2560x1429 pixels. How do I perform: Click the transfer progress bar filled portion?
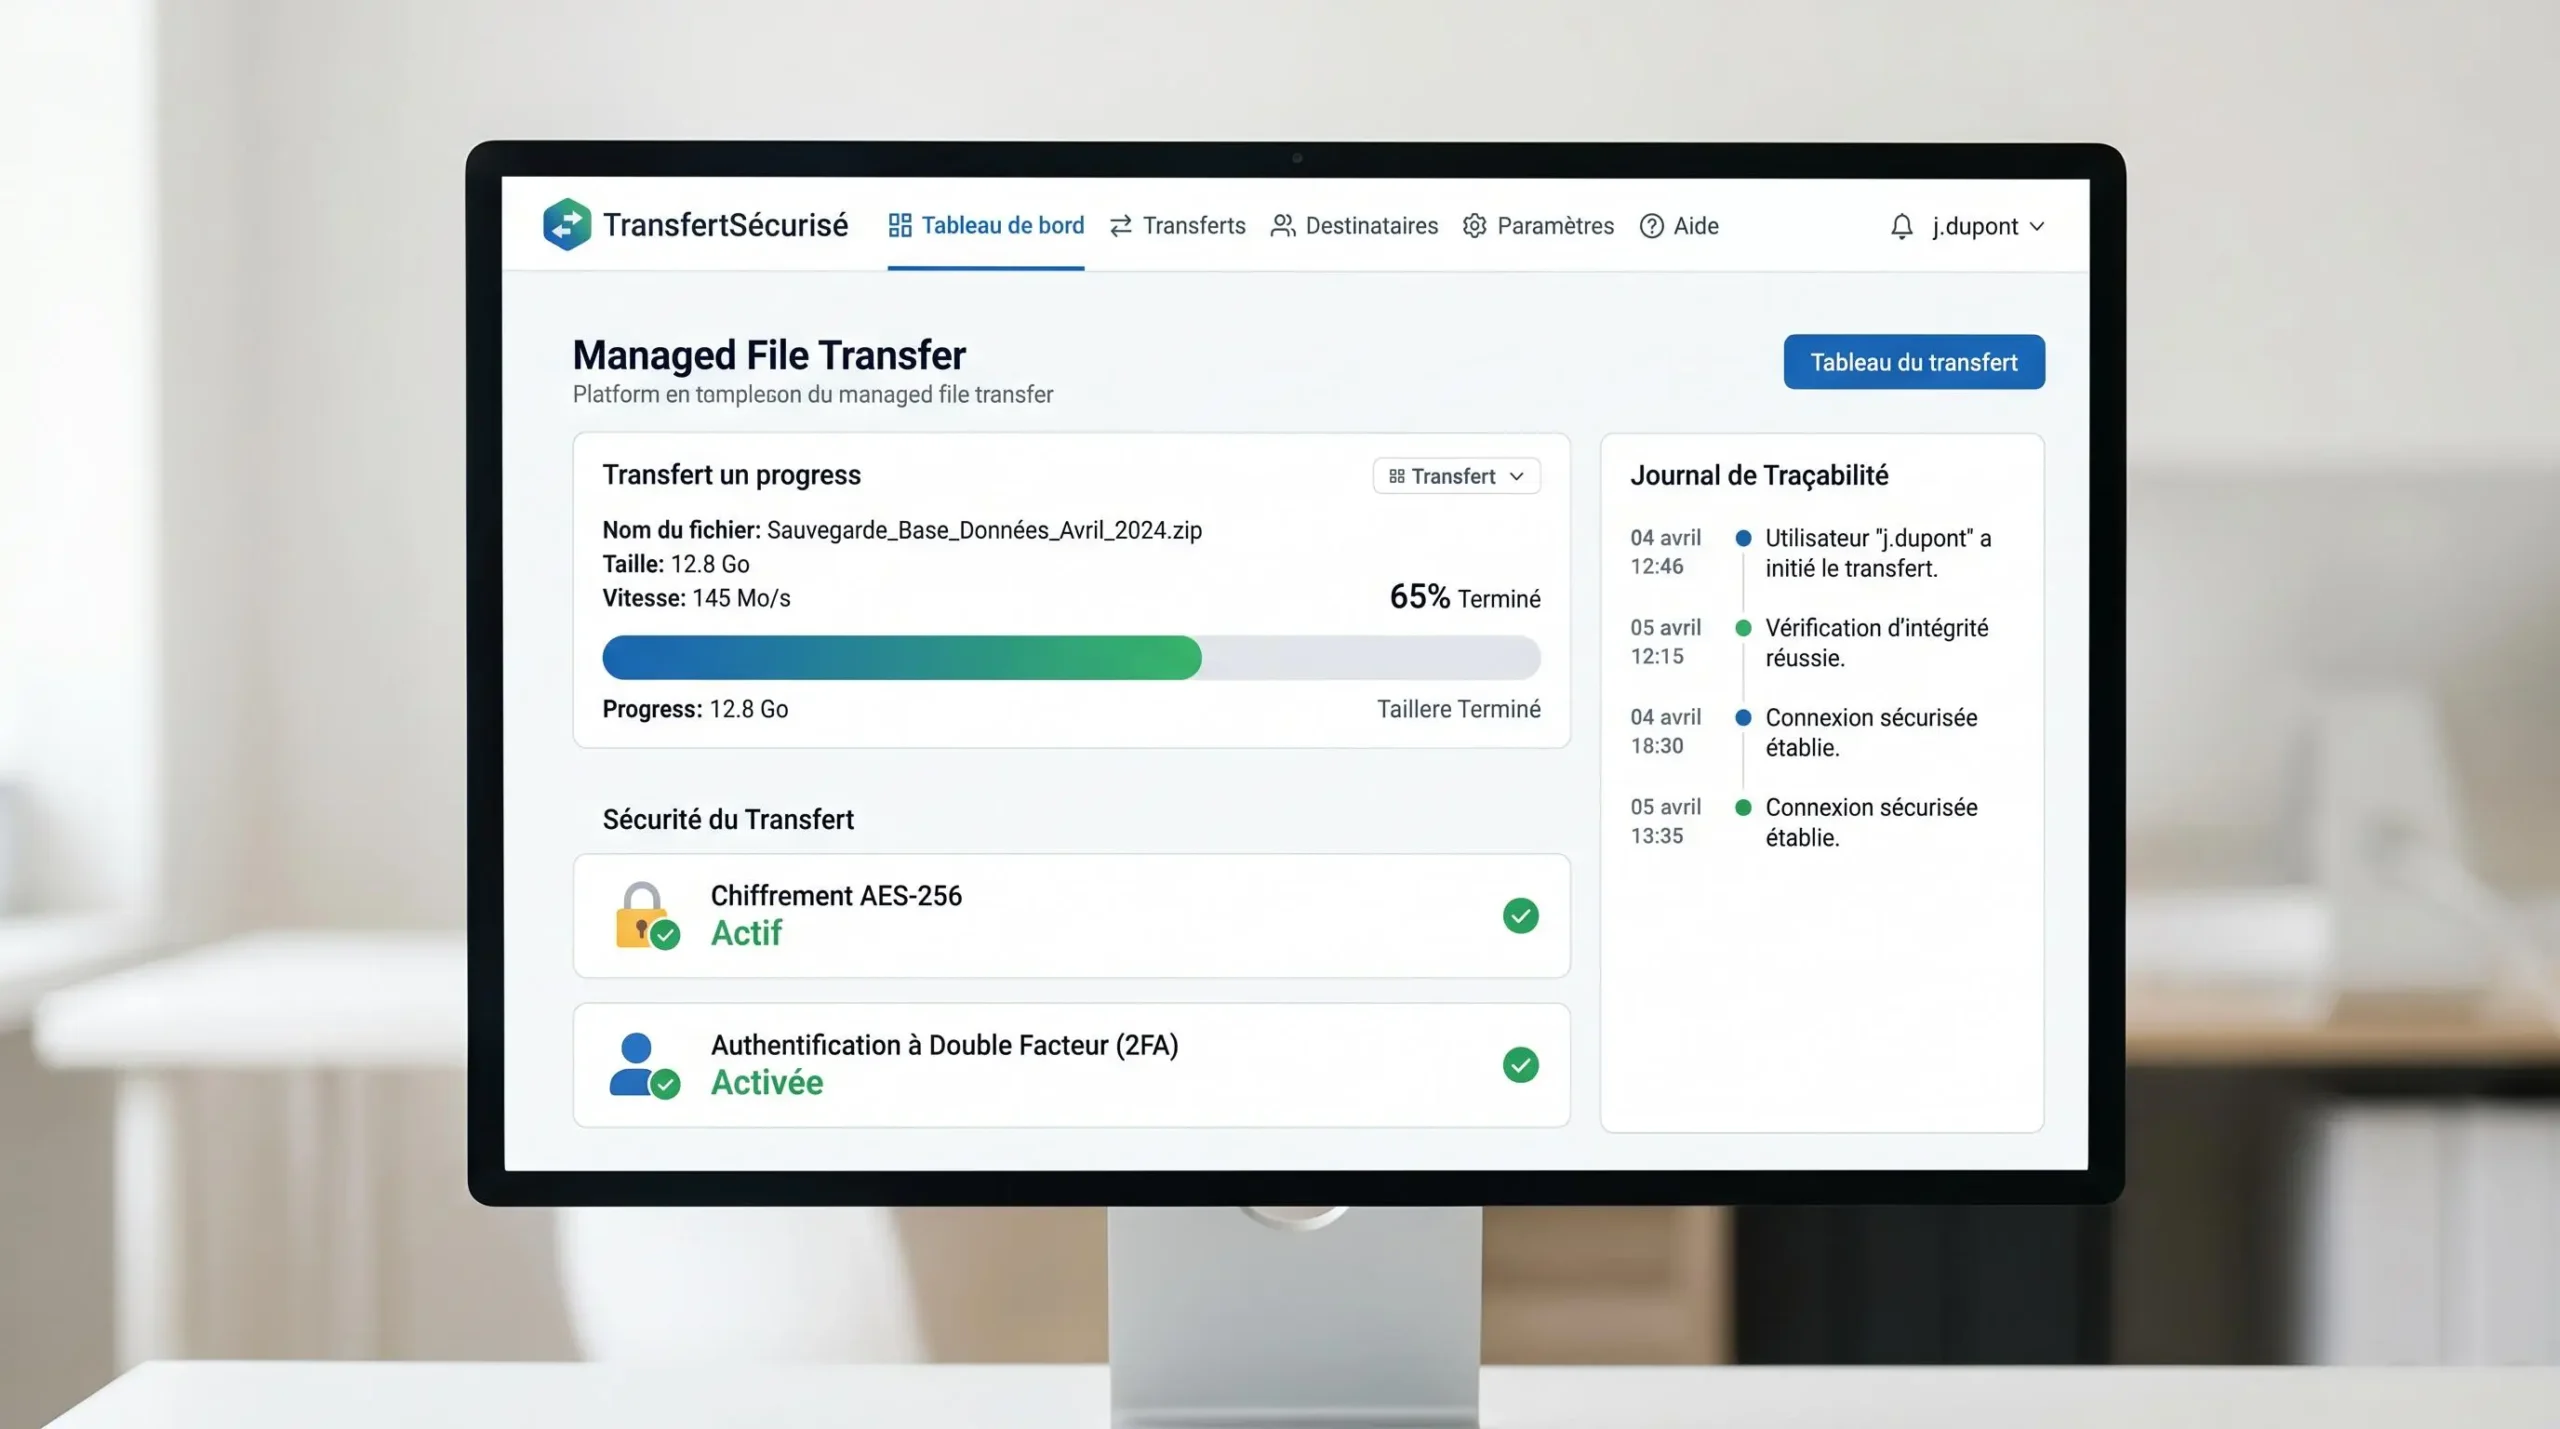901,657
